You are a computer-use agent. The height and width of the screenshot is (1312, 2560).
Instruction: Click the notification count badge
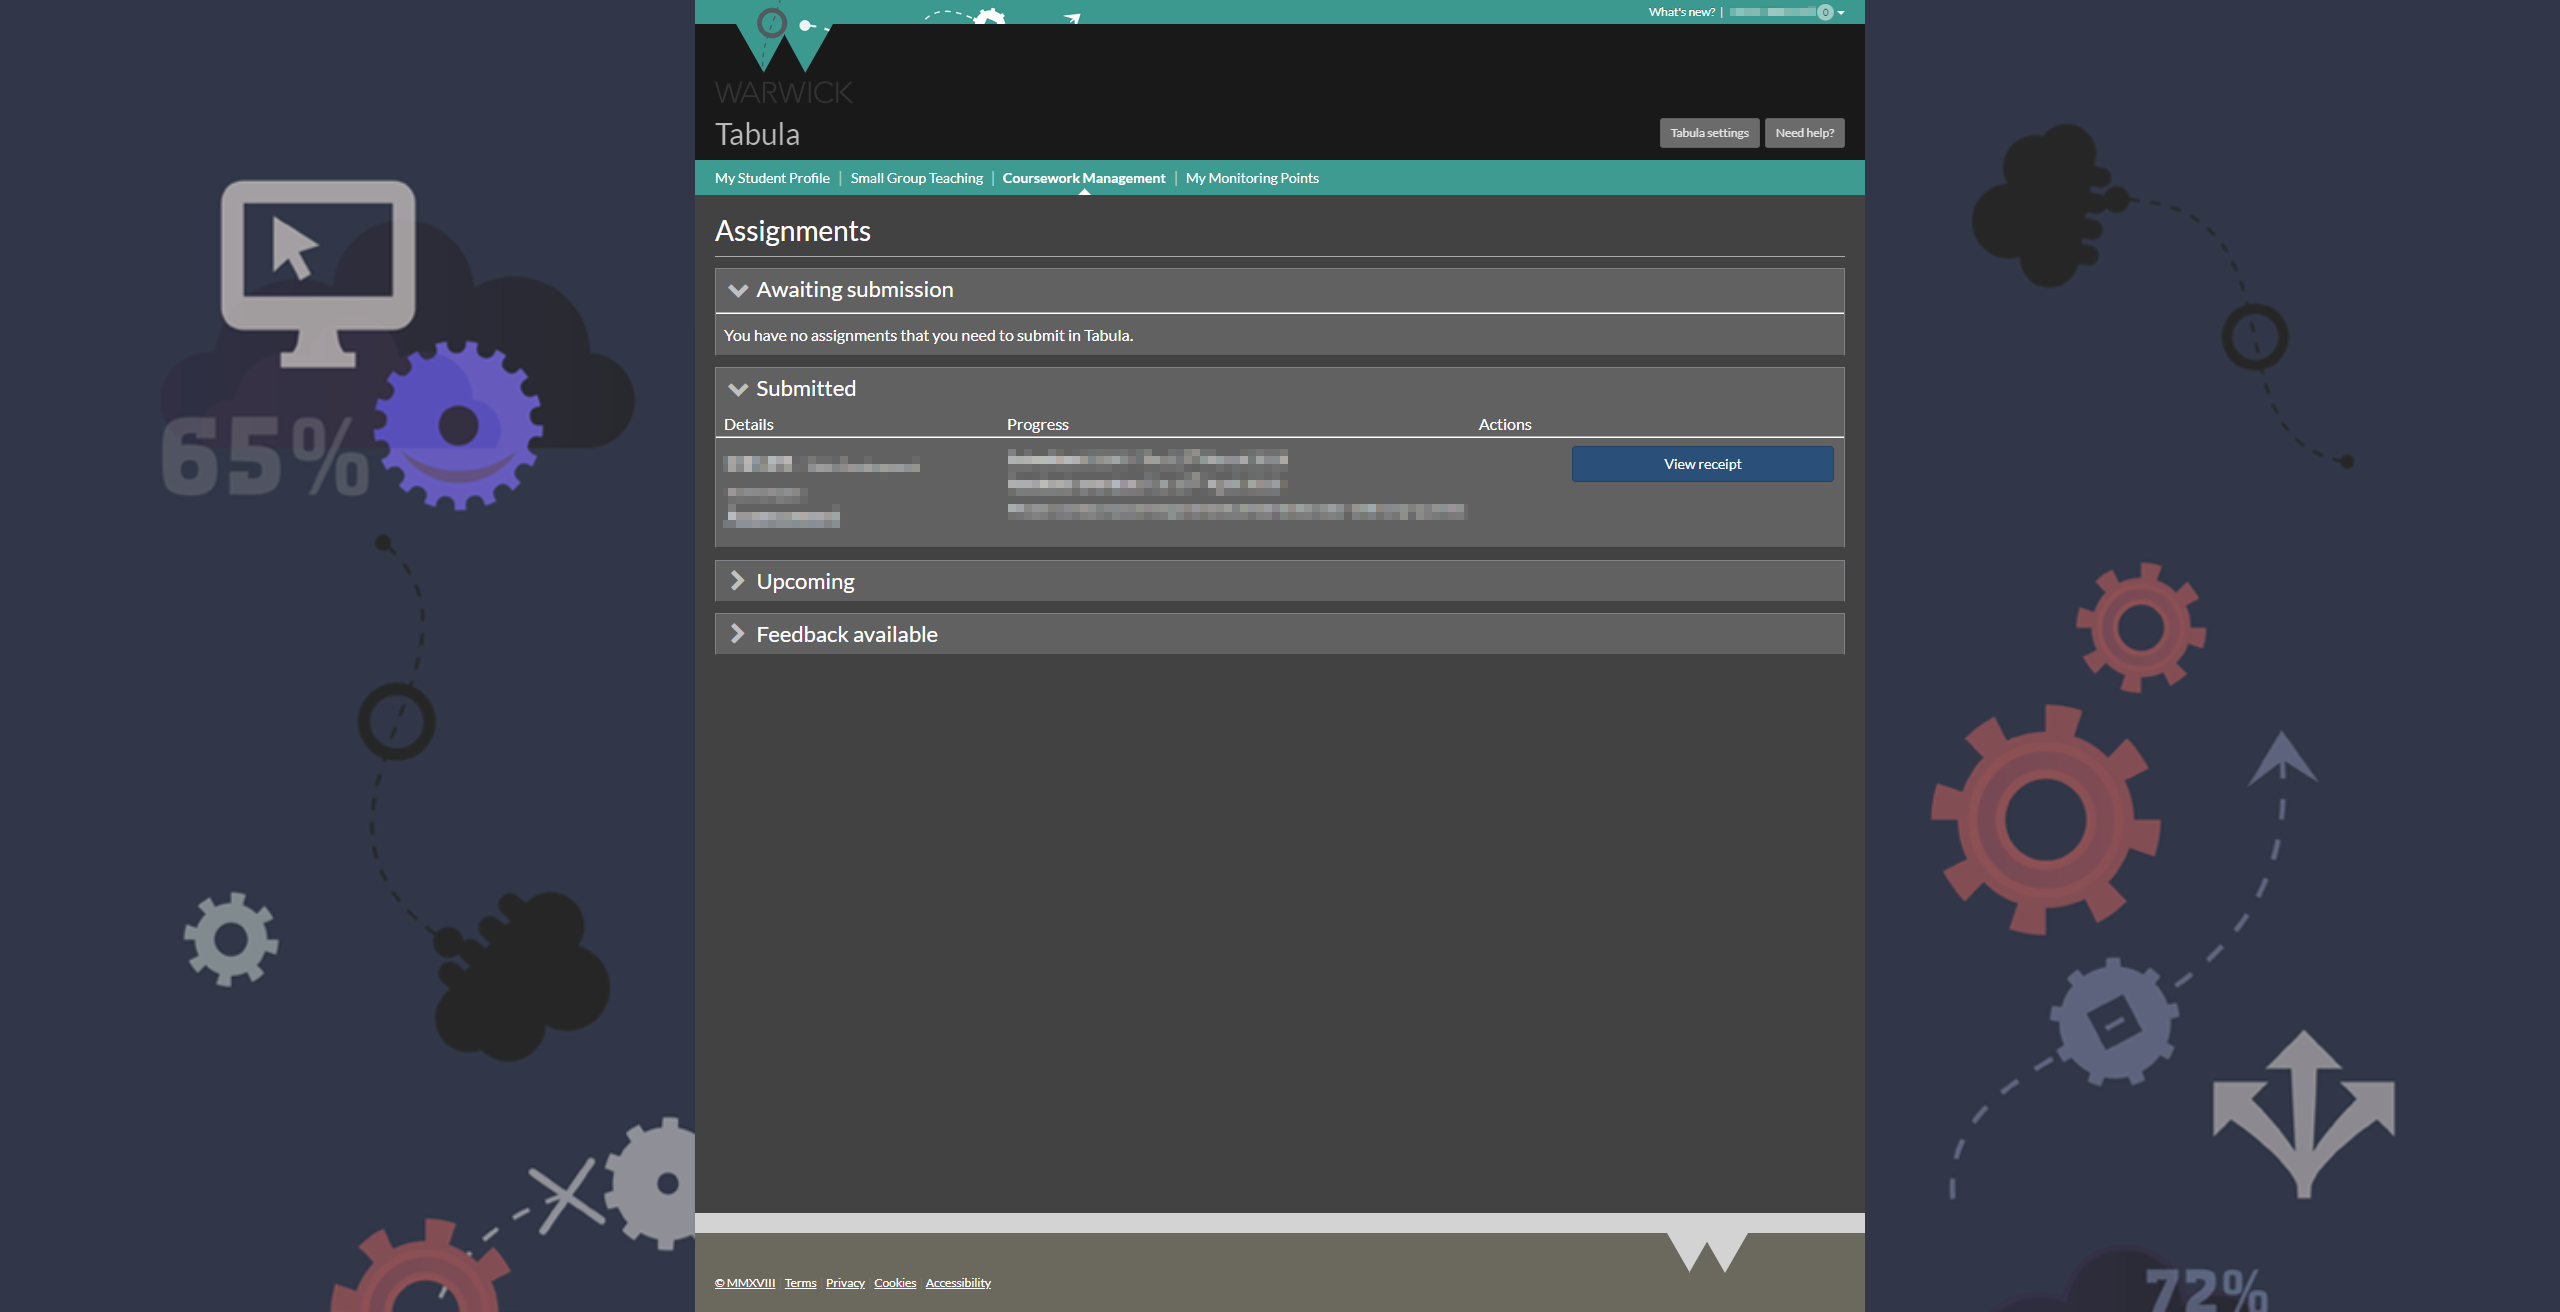click(1825, 12)
